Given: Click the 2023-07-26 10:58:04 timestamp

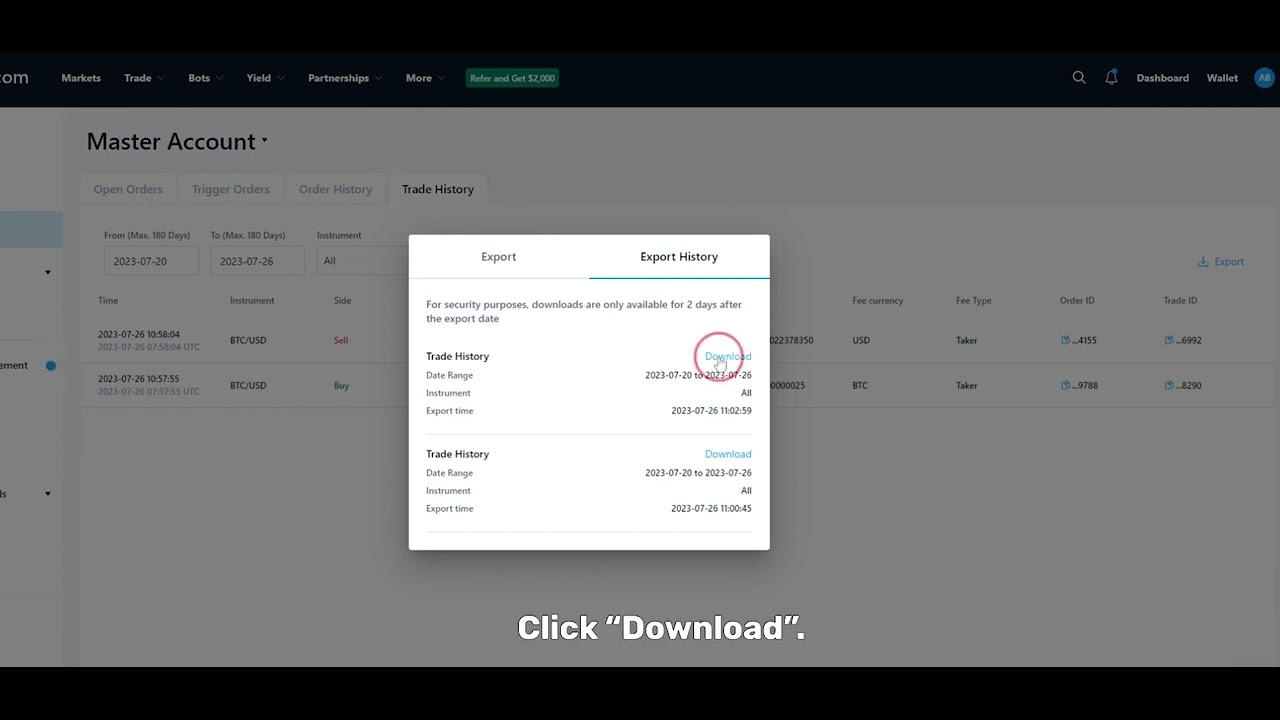Looking at the screenshot, I should tap(139, 334).
